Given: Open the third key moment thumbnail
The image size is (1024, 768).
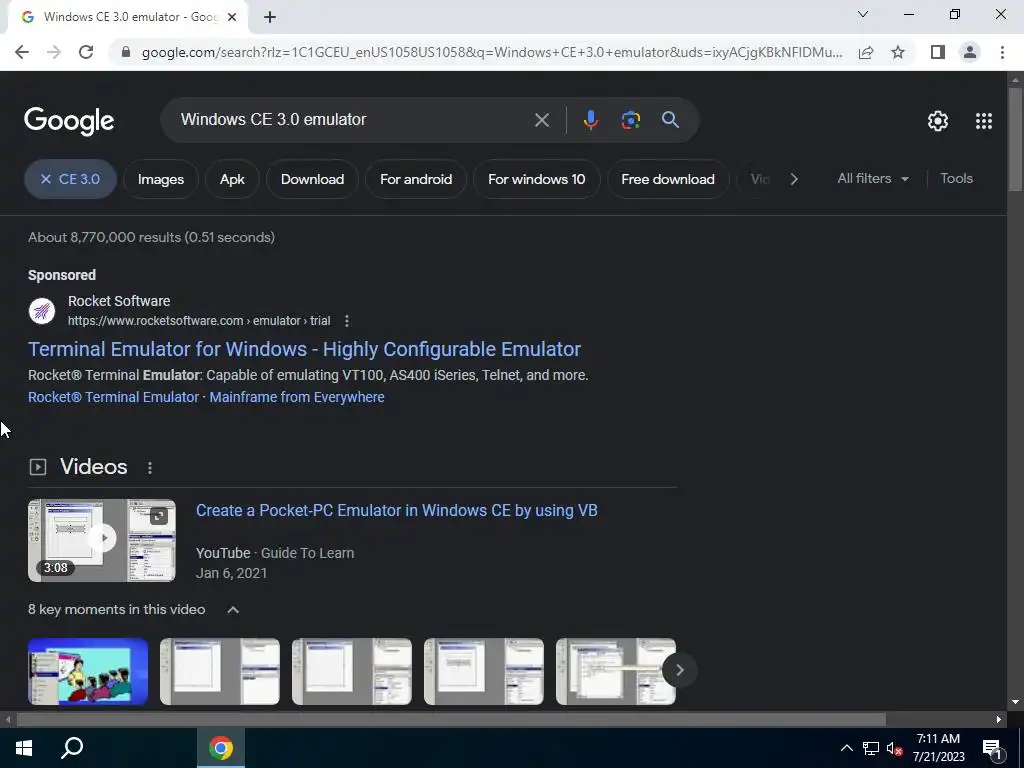Looking at the screenshot, I should 352,671.
